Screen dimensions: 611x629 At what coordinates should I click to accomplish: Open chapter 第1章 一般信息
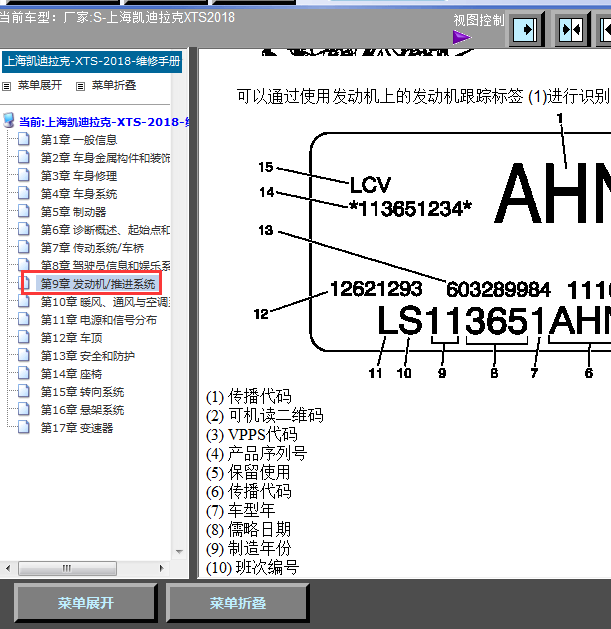79,140
